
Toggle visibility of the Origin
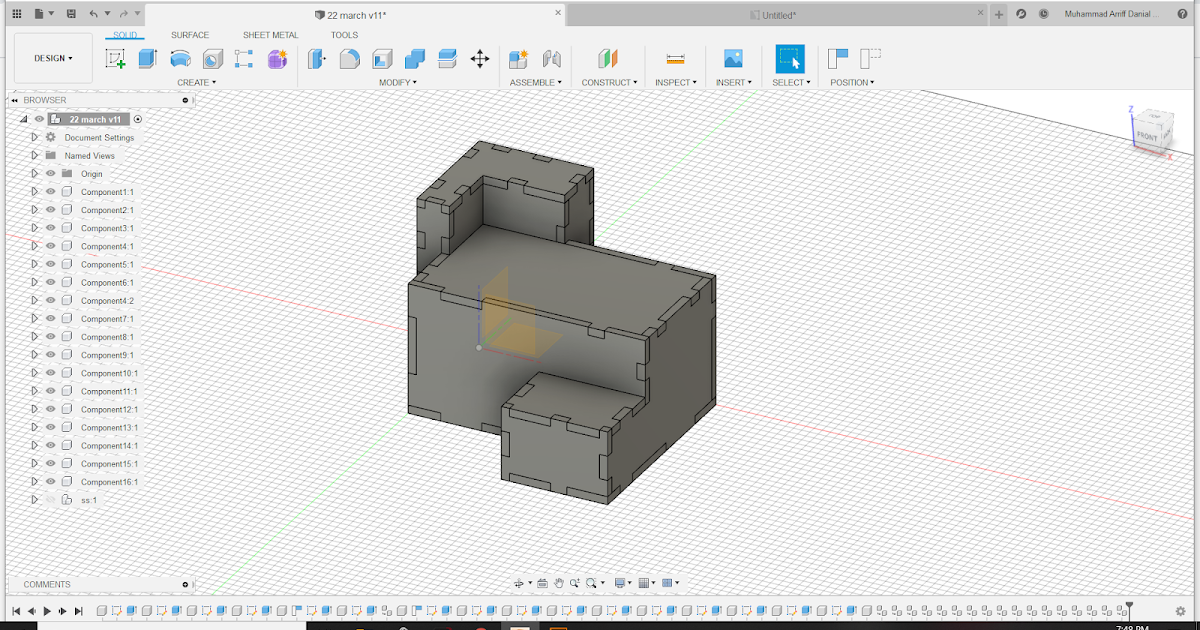(50, 173)
